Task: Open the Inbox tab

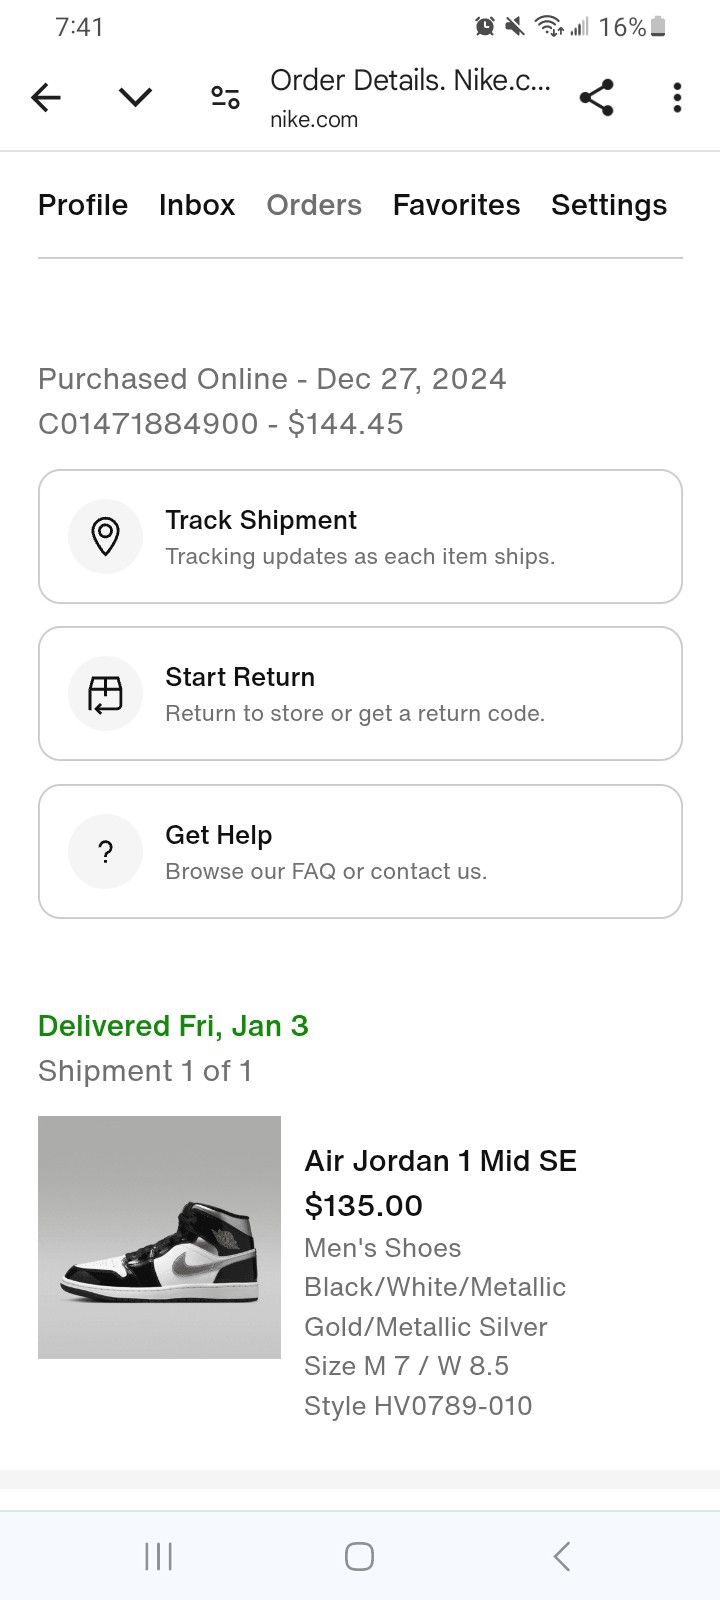Action: [x=197, y=205]
